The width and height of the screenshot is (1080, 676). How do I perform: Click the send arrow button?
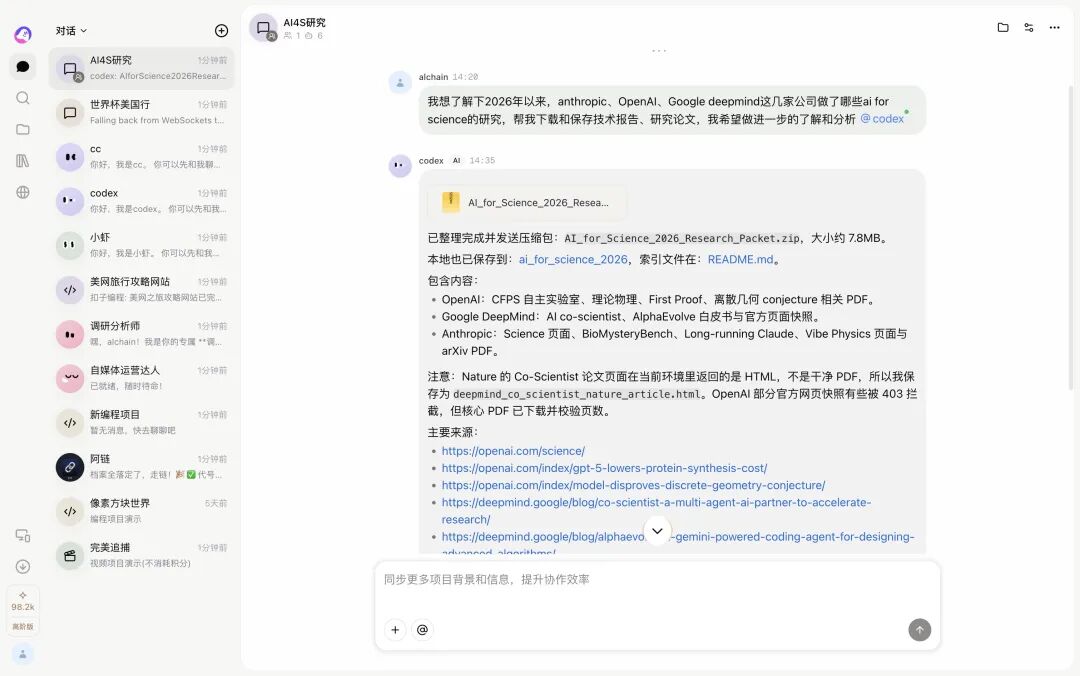tap(920, 630)
